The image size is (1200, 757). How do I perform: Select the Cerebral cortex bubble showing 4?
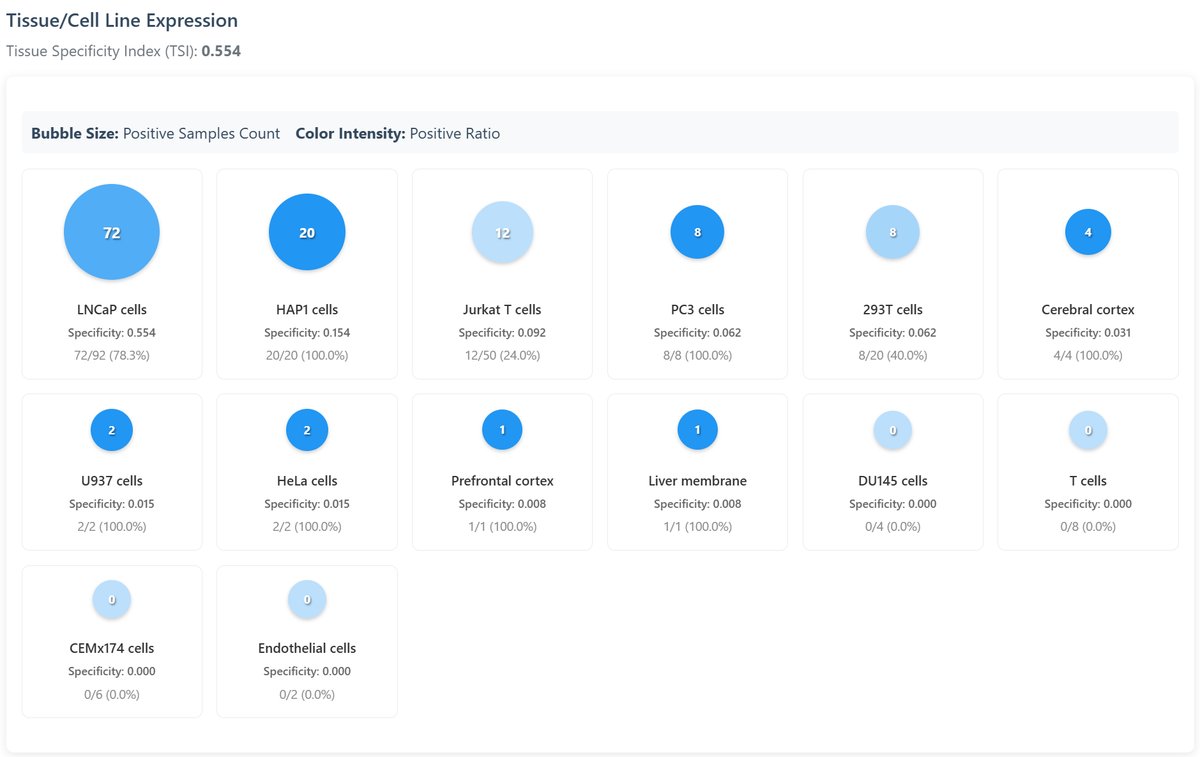(1088, 232)
